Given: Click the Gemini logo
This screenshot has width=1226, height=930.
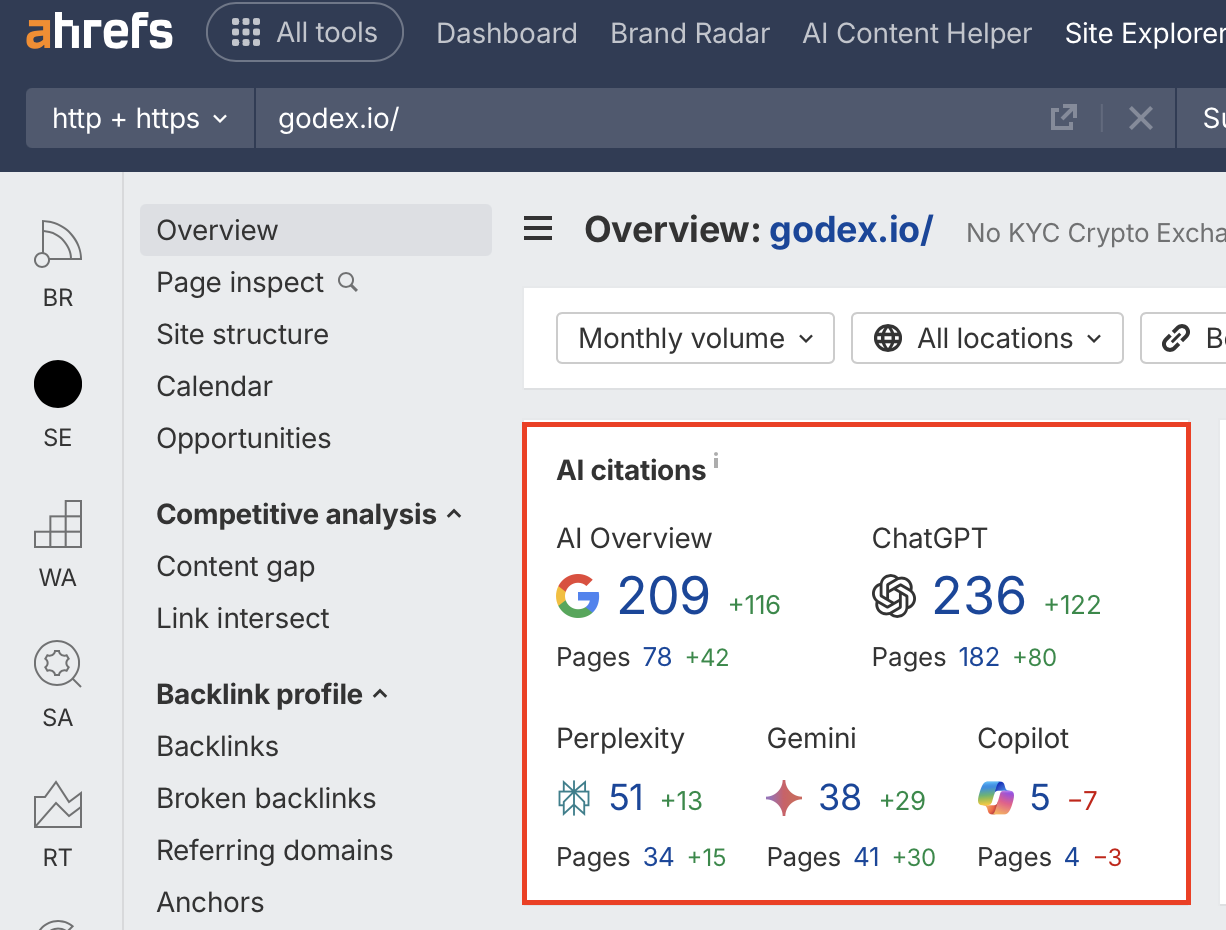Looking at the screenshot, I should pos(784,798).
